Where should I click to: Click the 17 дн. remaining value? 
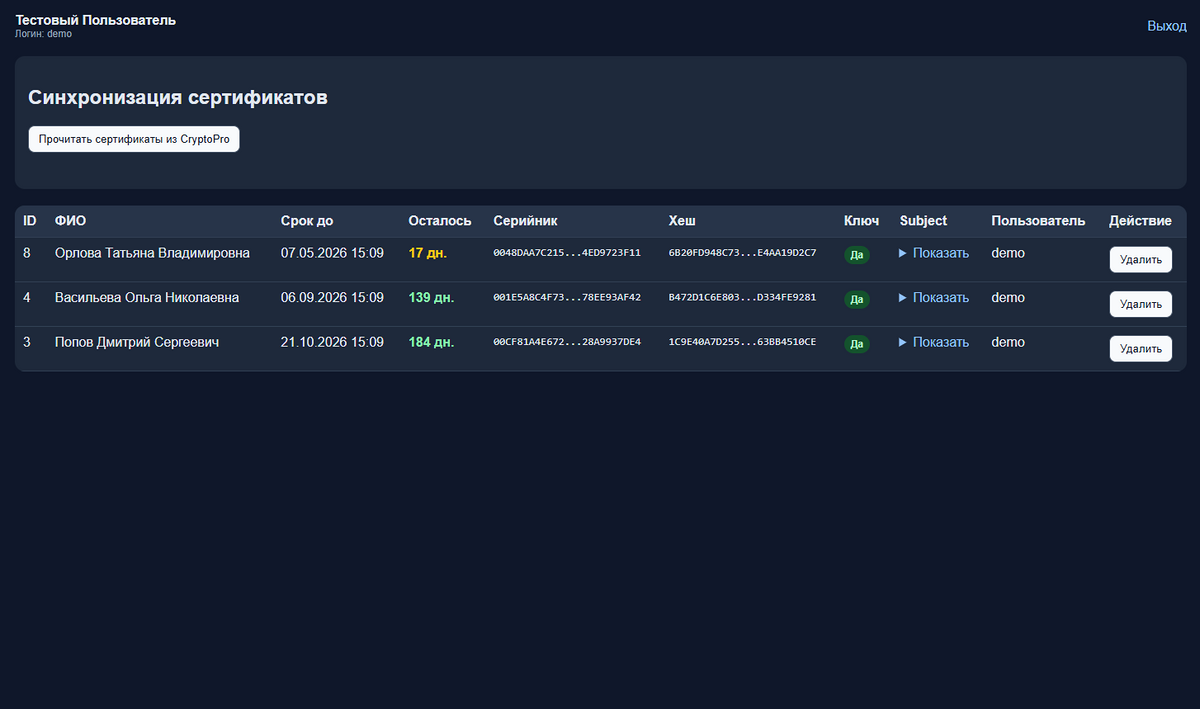click(x=428, y=253)
